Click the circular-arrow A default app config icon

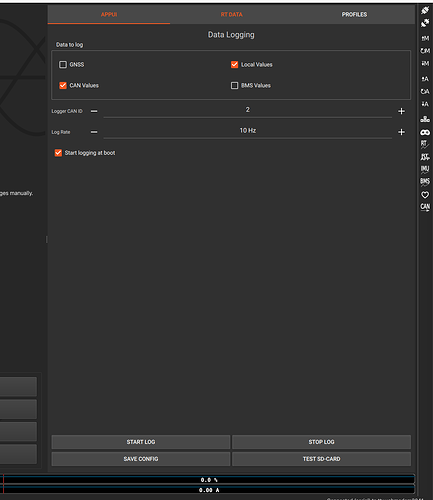coord(425,91)
